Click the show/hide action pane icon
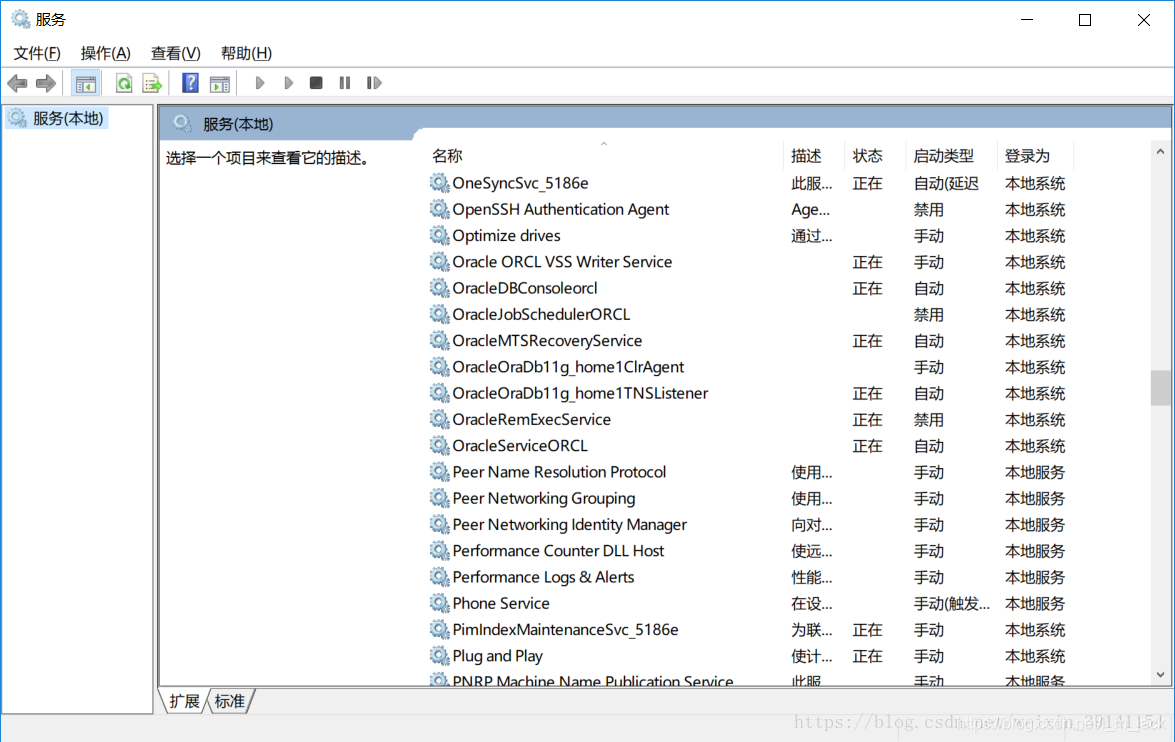 tap(220, 83)
